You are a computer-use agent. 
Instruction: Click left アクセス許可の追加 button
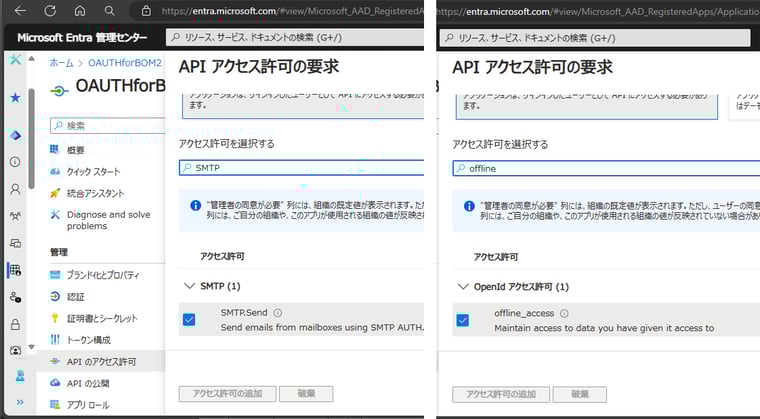(227, 393)
